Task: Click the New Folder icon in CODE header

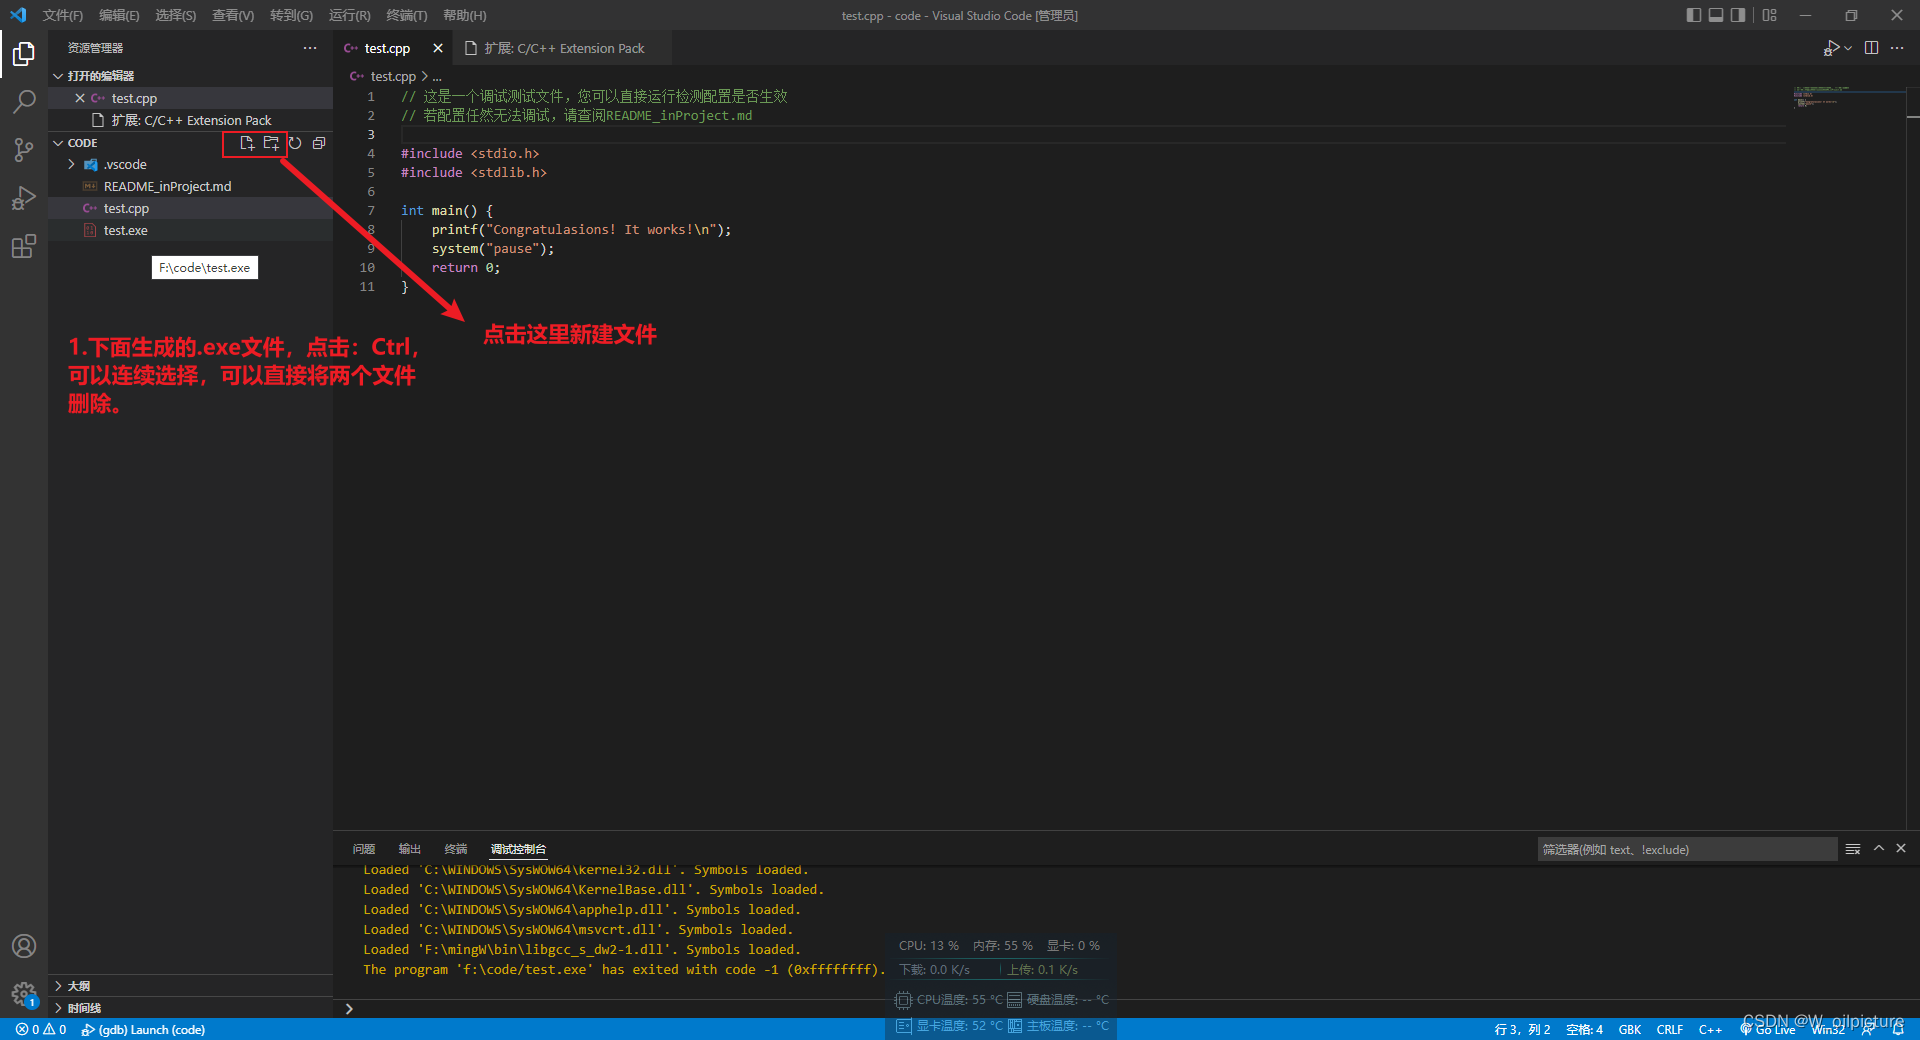Action: point(271,143)
